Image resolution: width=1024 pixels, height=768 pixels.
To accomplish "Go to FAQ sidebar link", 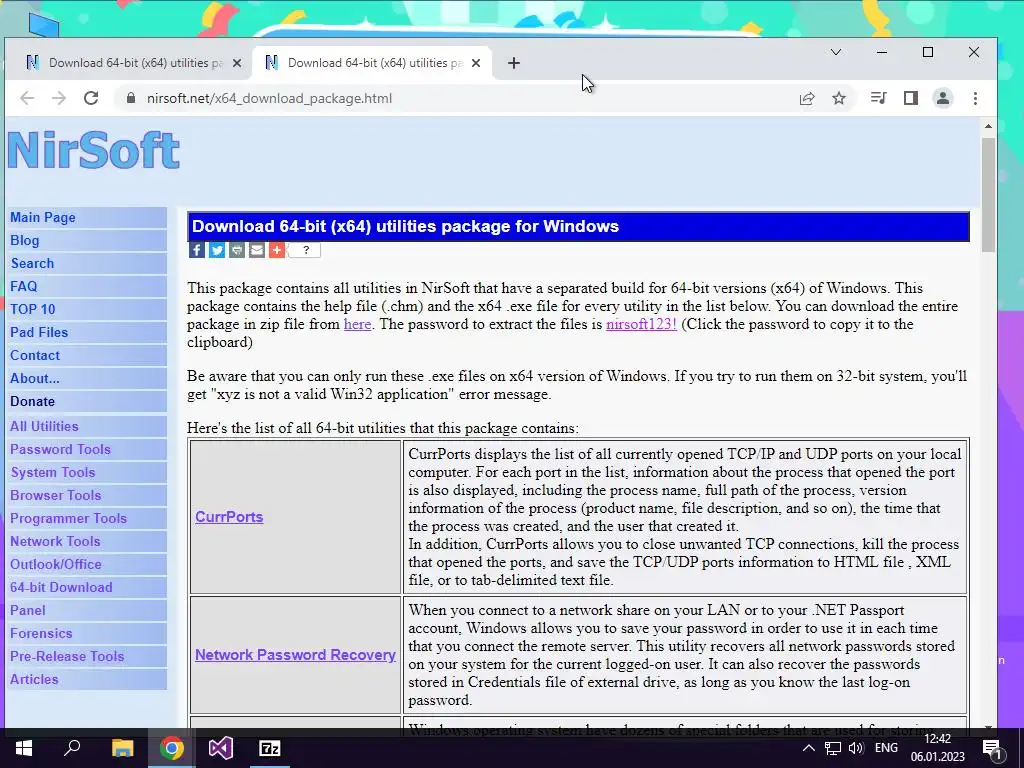I will click(23, 286).
